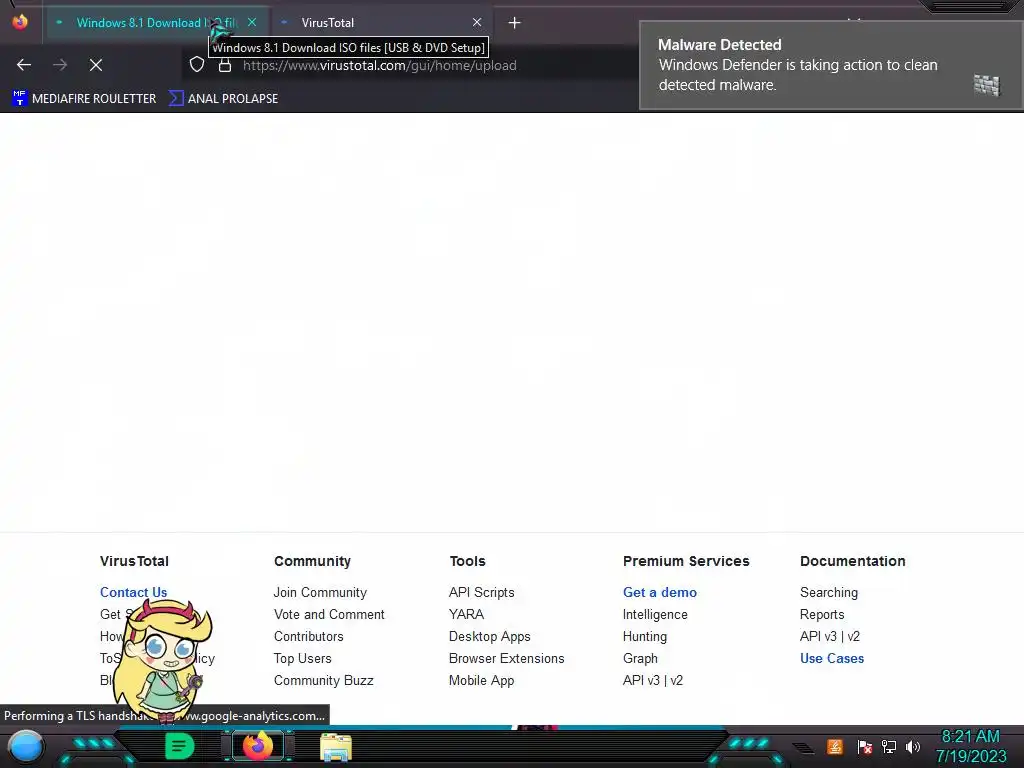Stop loading the page
Screen dimensions: 1024x768
96,65
